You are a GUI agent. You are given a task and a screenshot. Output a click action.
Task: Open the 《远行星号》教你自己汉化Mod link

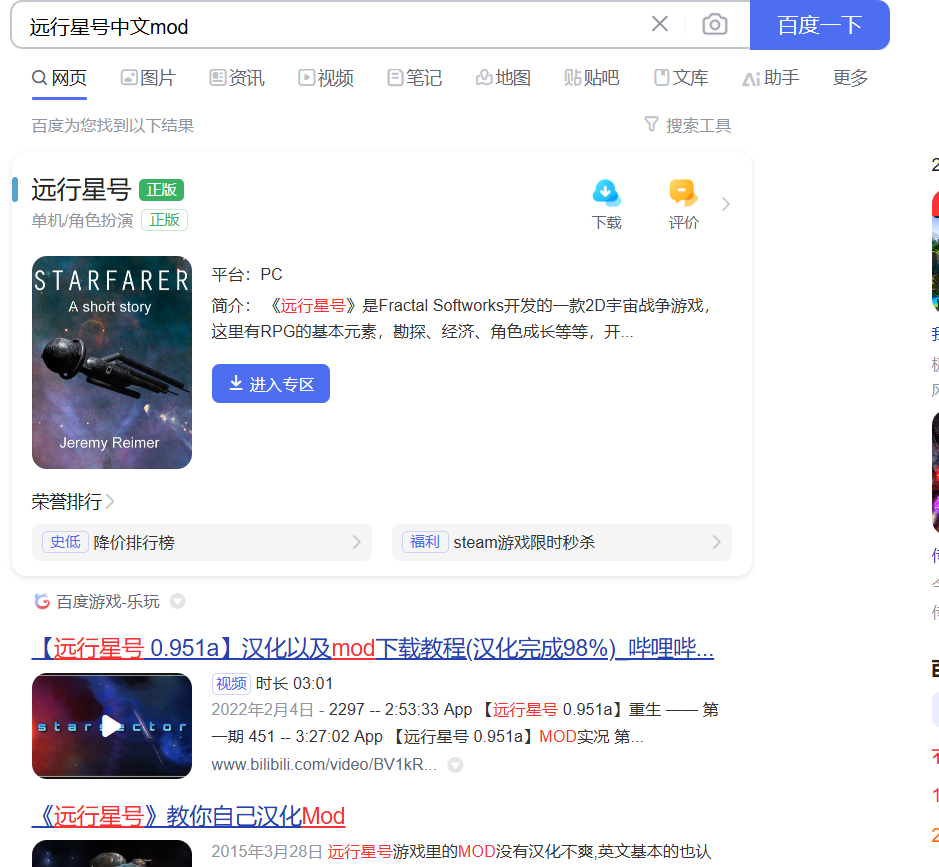[189, 816]
